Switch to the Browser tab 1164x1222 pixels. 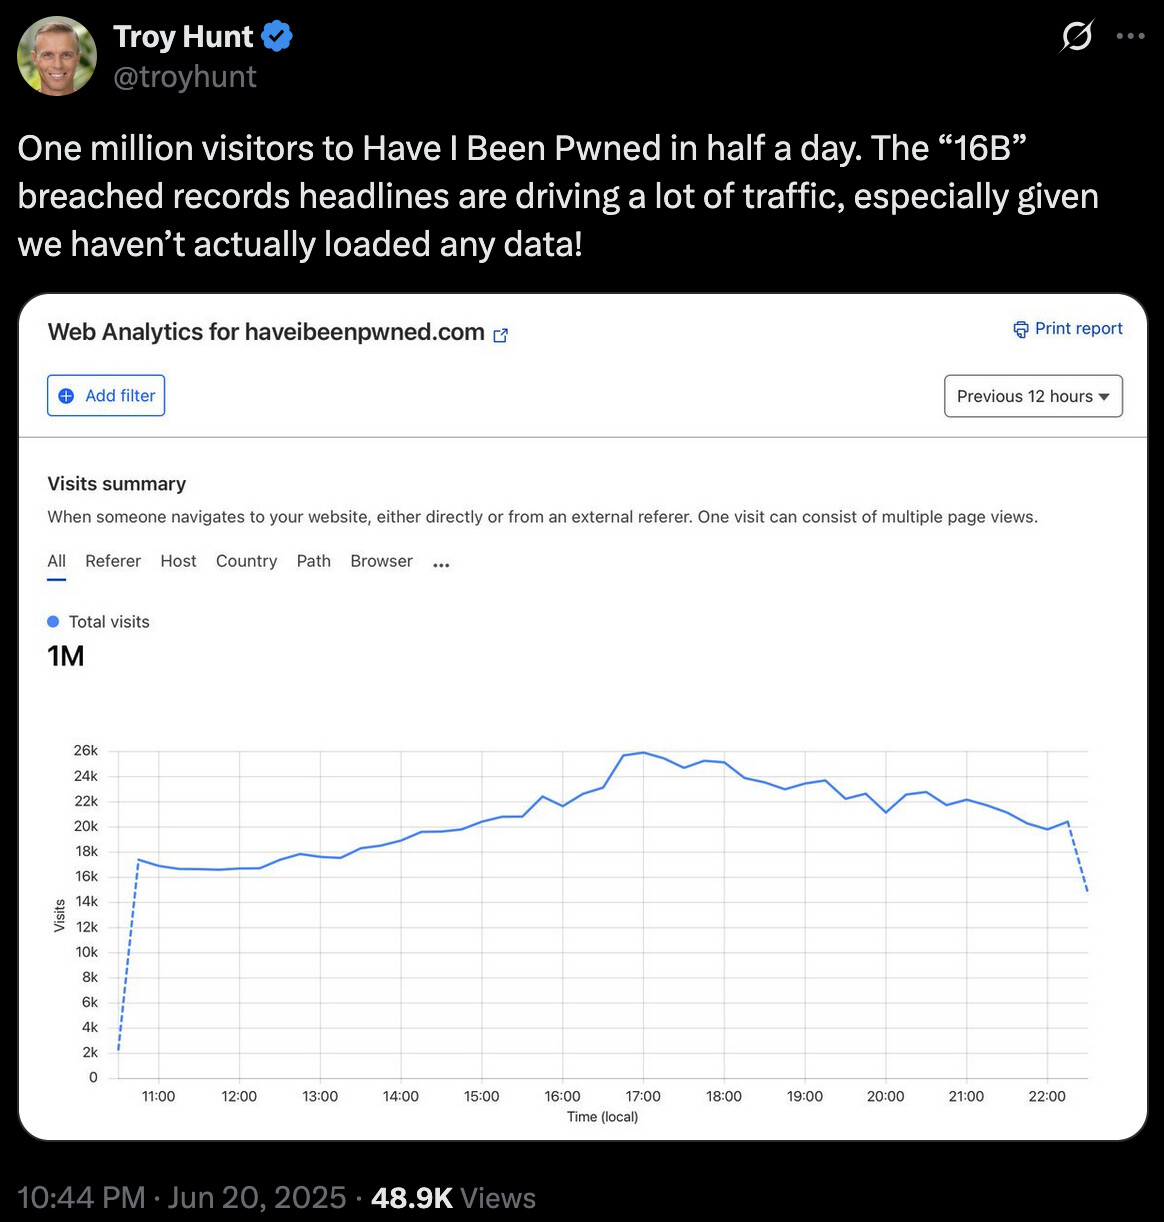click(x=381, y=561)
